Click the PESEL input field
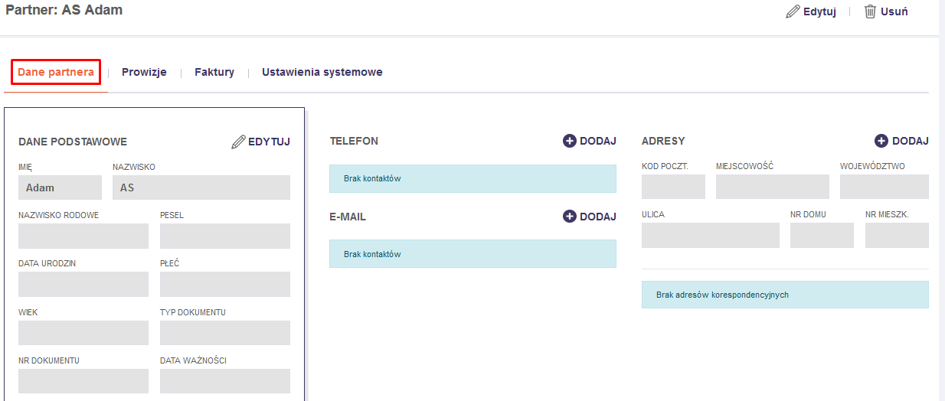The image size is (945, 401). pos(224,236)
